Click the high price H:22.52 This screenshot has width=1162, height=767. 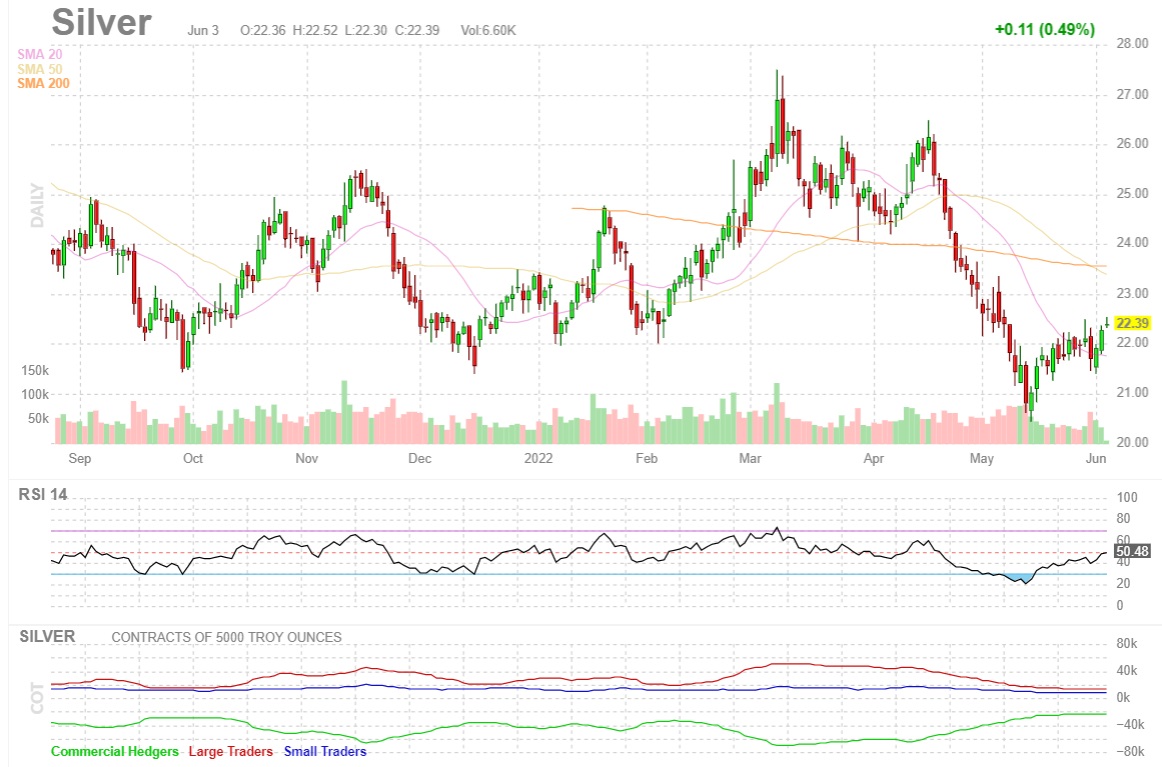pyautogui.click(x=315, y=30)
